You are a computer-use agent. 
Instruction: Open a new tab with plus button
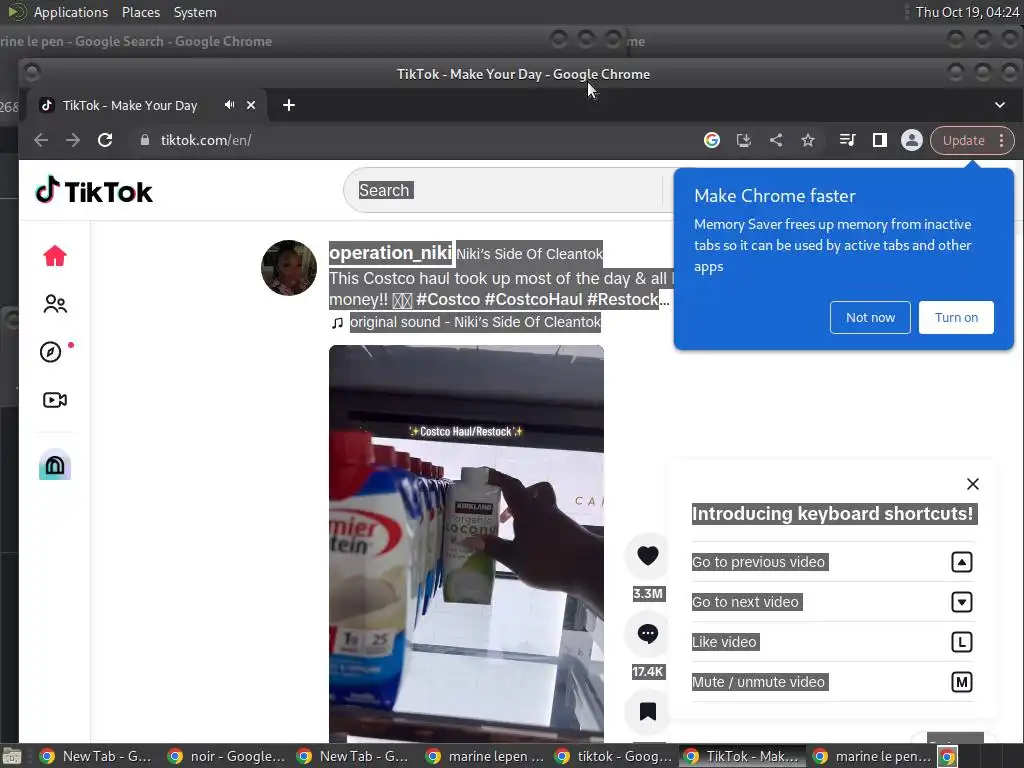point(289,105)
